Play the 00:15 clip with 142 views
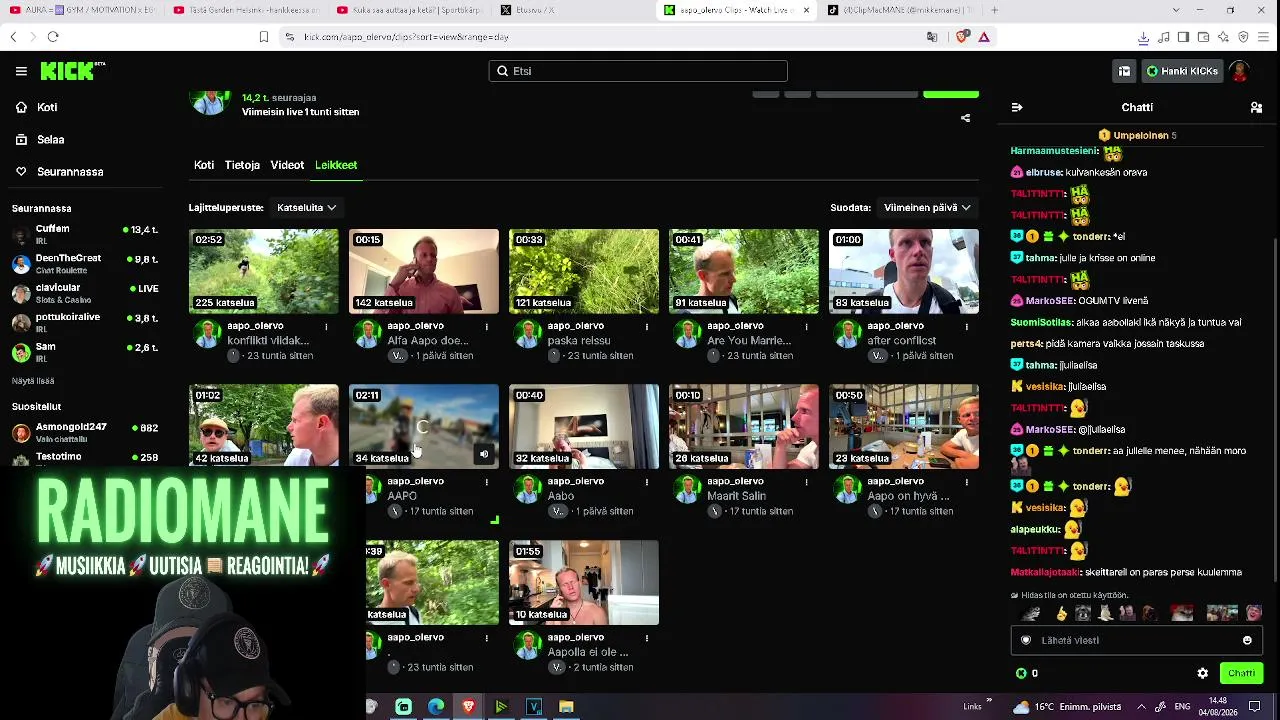Viewport: 1280px width, 720px height. pos(424,271)
